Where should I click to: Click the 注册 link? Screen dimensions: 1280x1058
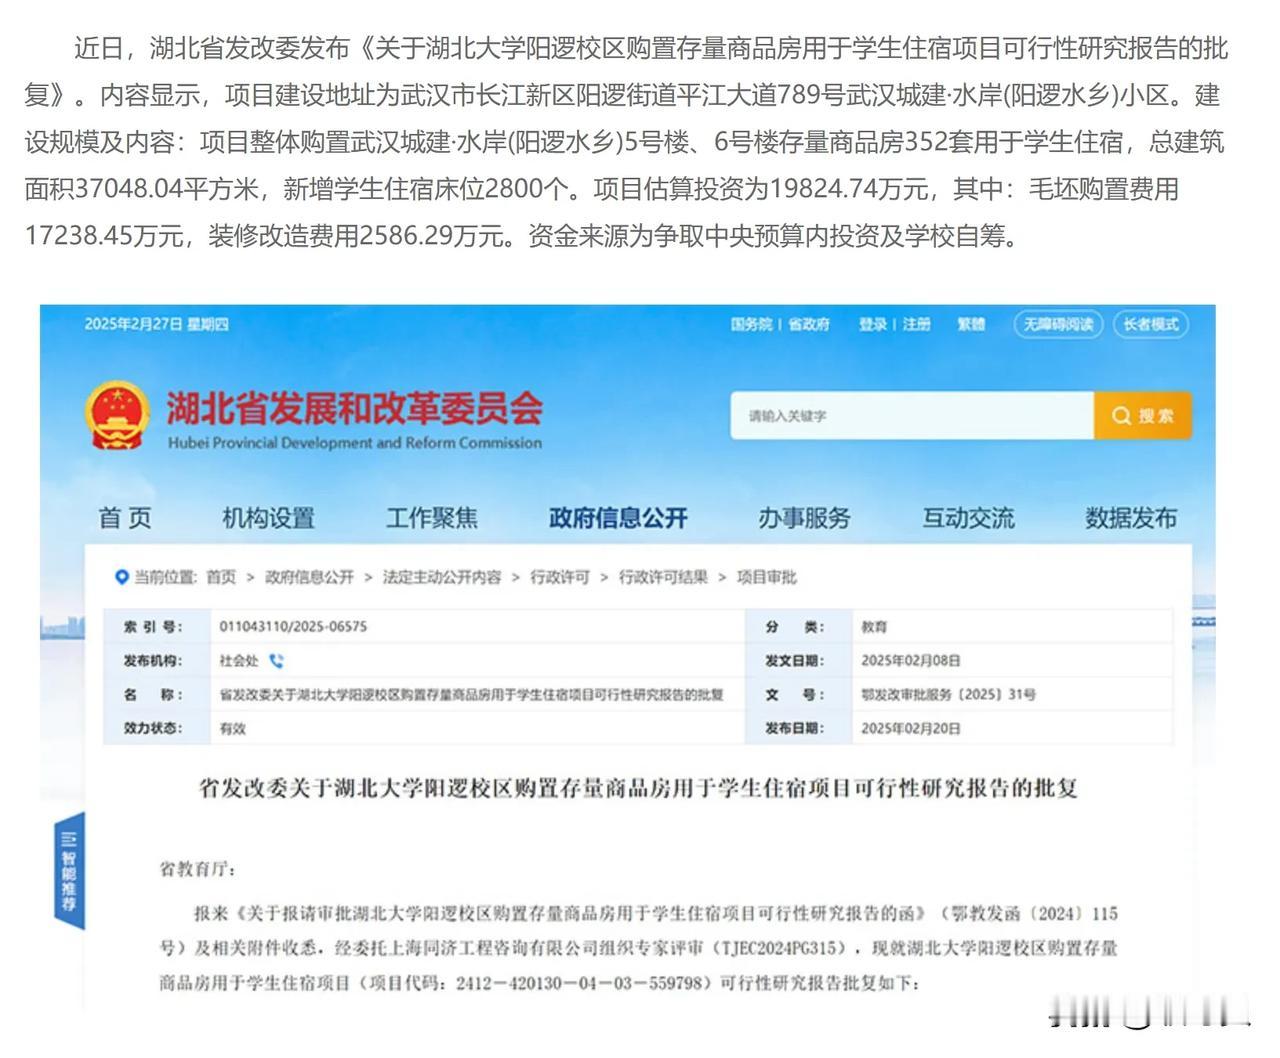(x=916, y=324)
